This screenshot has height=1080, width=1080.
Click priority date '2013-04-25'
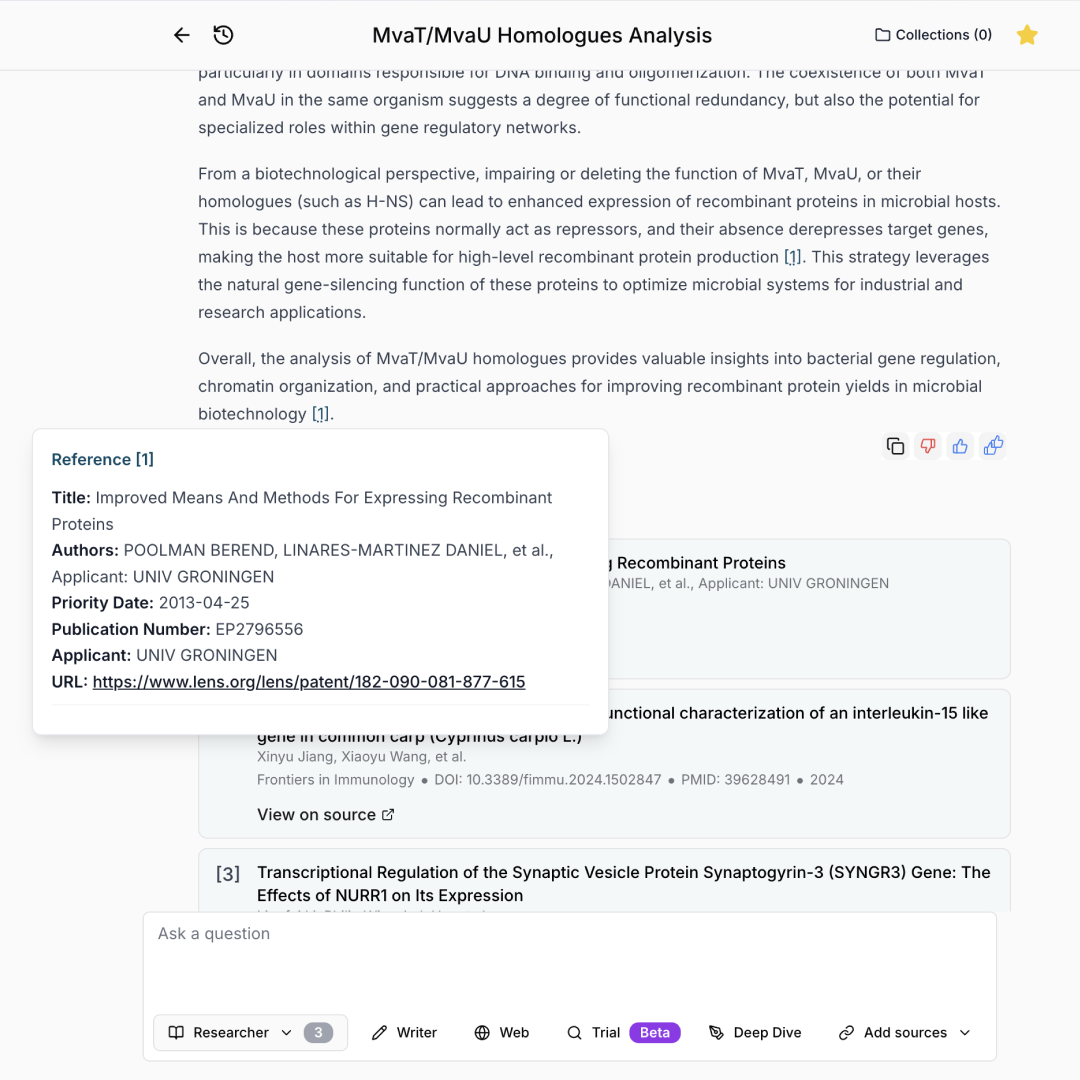click(x=204, y=603)
